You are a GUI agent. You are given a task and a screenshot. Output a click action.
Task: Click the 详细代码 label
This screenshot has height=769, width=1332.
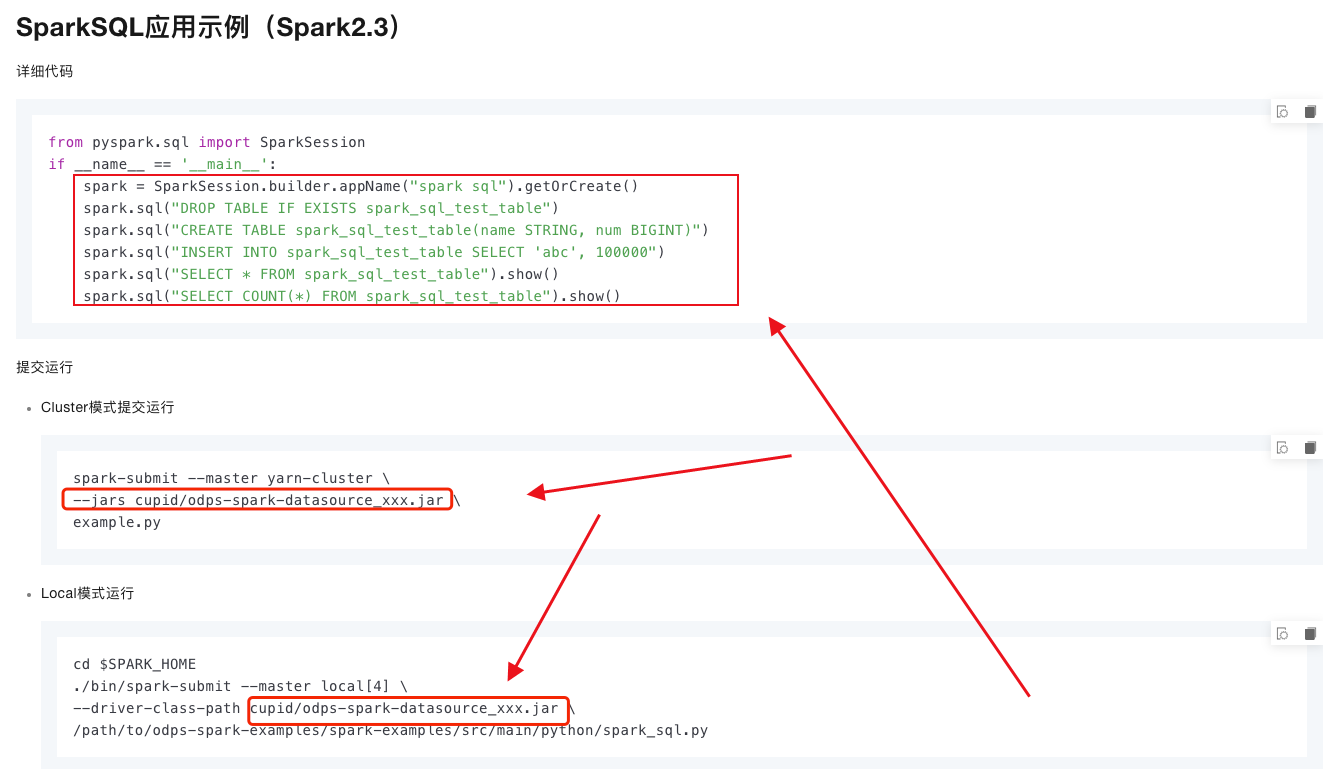(44, 71)
